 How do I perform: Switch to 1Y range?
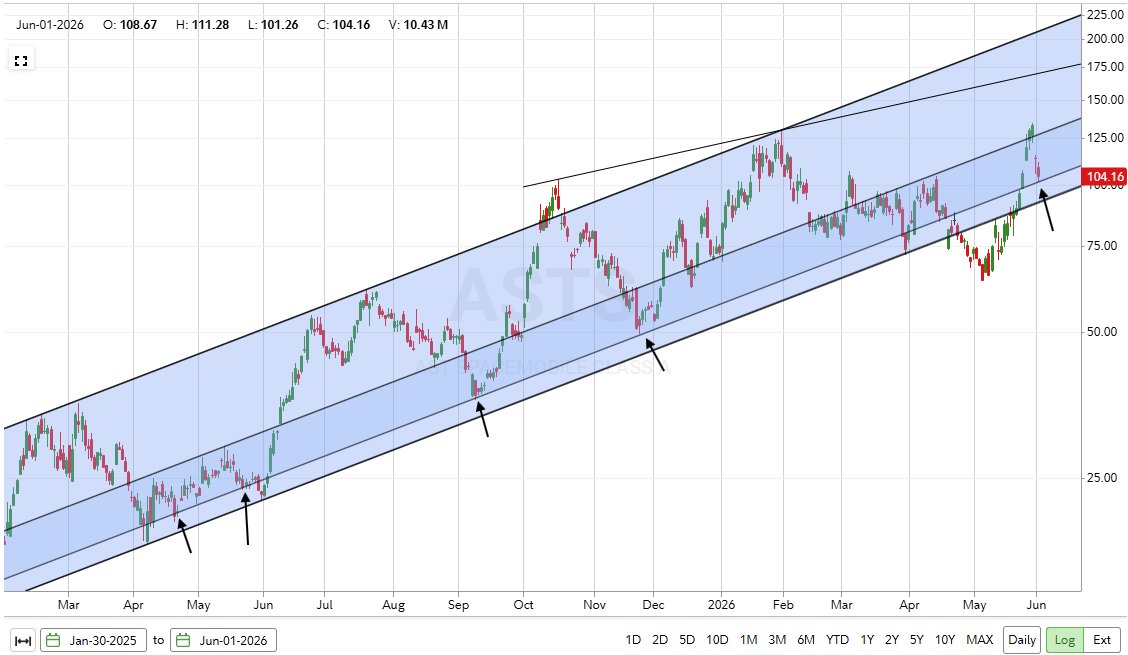click(x=868, y=640)
